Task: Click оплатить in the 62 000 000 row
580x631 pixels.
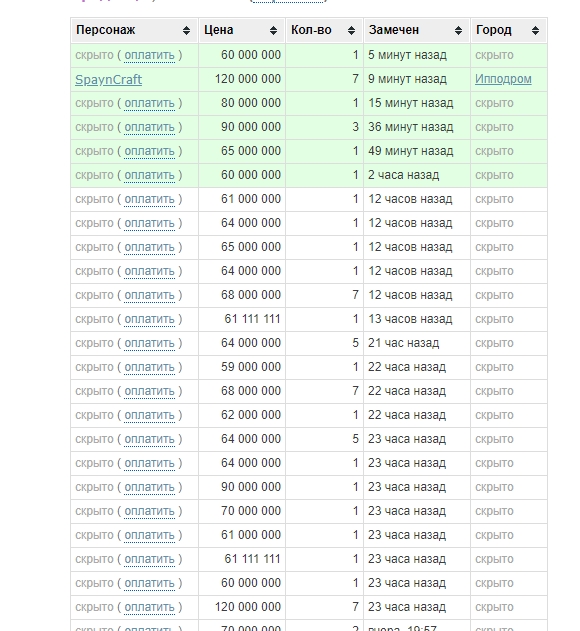Action: tap(149, 415)
